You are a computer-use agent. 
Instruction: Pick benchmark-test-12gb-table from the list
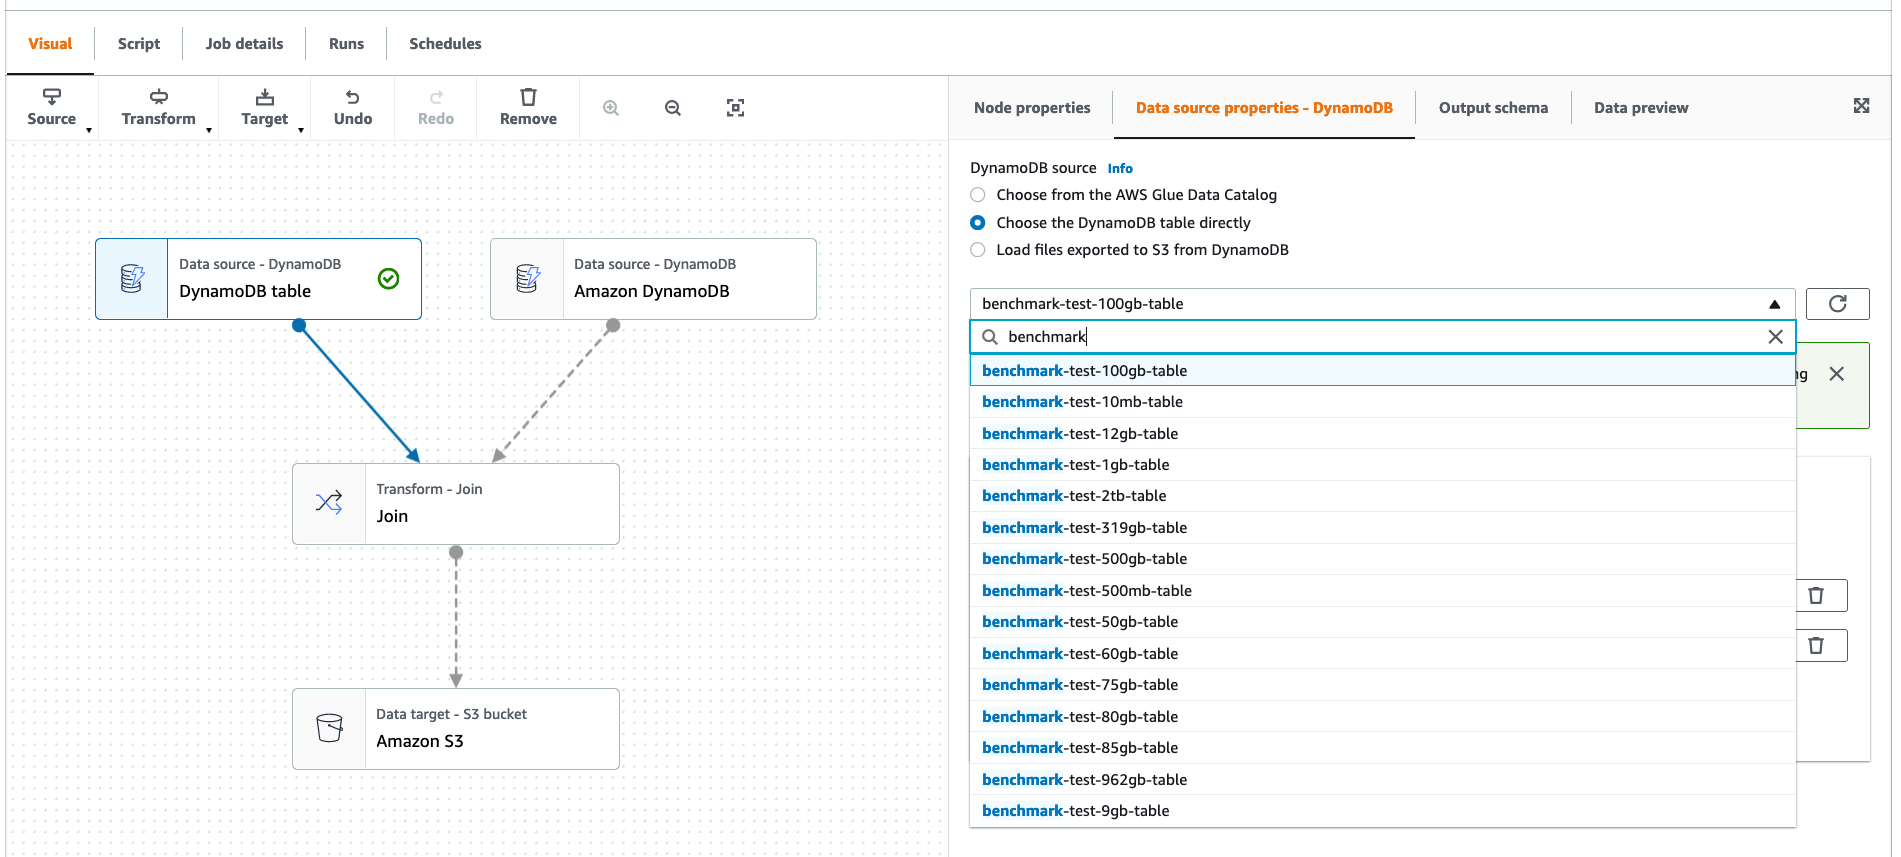click(1383, 434)
